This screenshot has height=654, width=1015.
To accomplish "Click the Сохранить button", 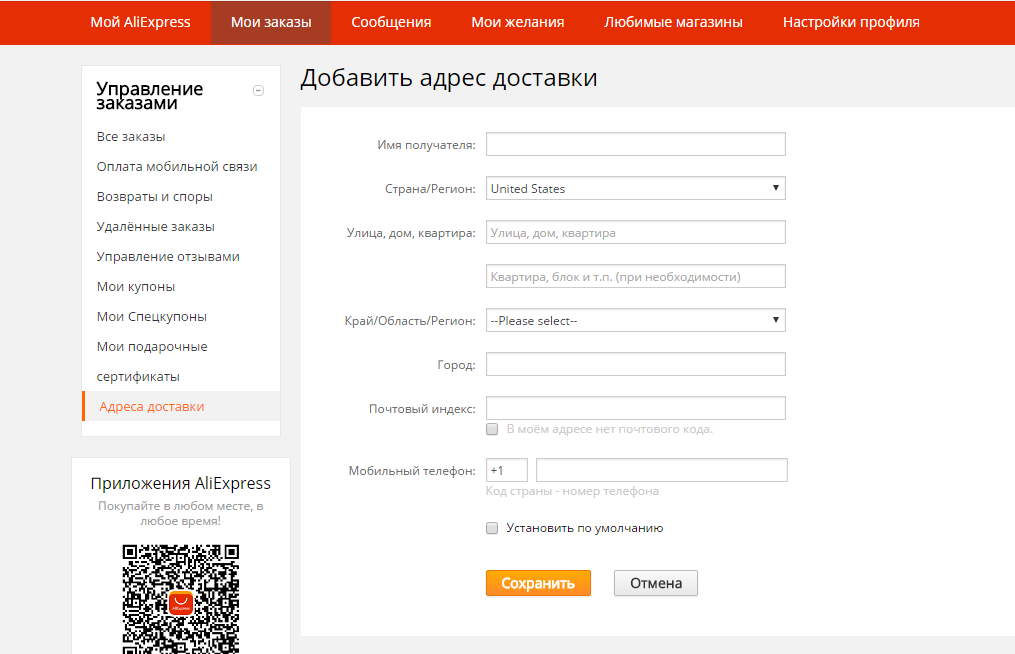I will click(539, 583).
